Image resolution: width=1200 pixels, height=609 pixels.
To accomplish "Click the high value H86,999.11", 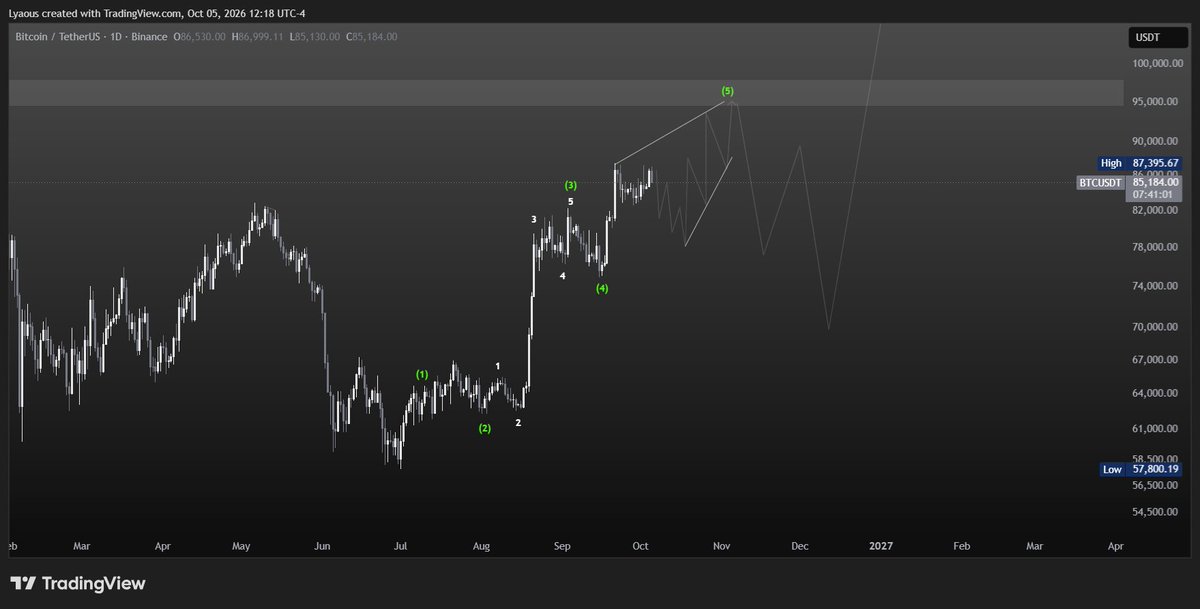I will 259,37.
